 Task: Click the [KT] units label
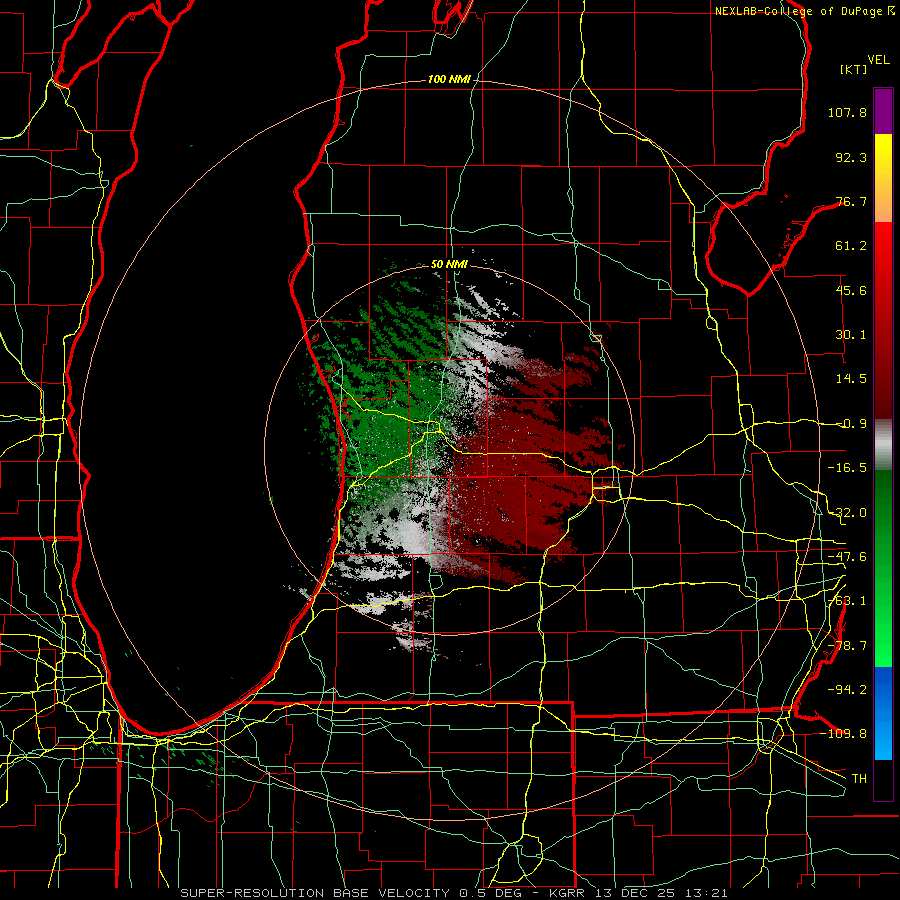[854, 69]
